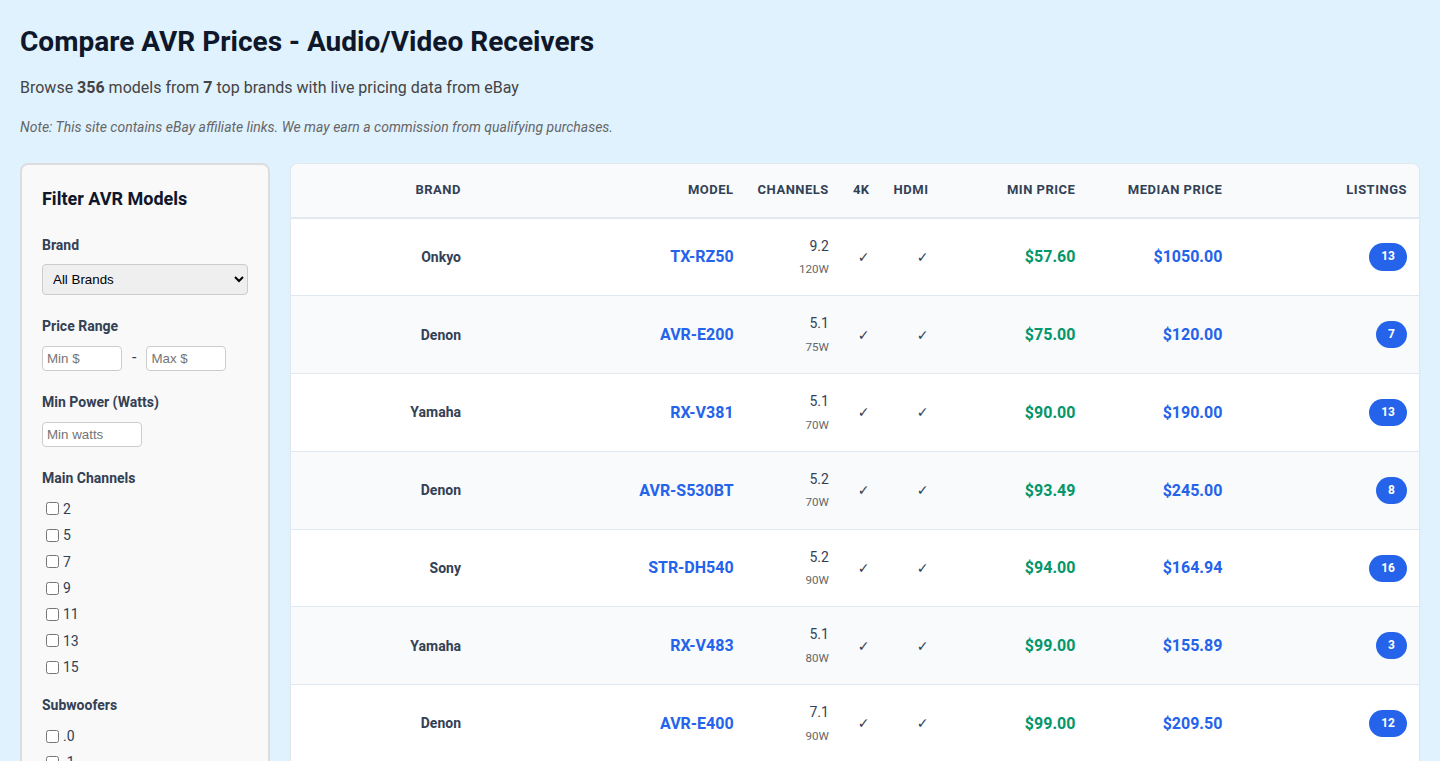Viewport: 1440px width, 761px height.
Task: Click the 4K checkmark for AVR-E200
Action: pos(863,335)
